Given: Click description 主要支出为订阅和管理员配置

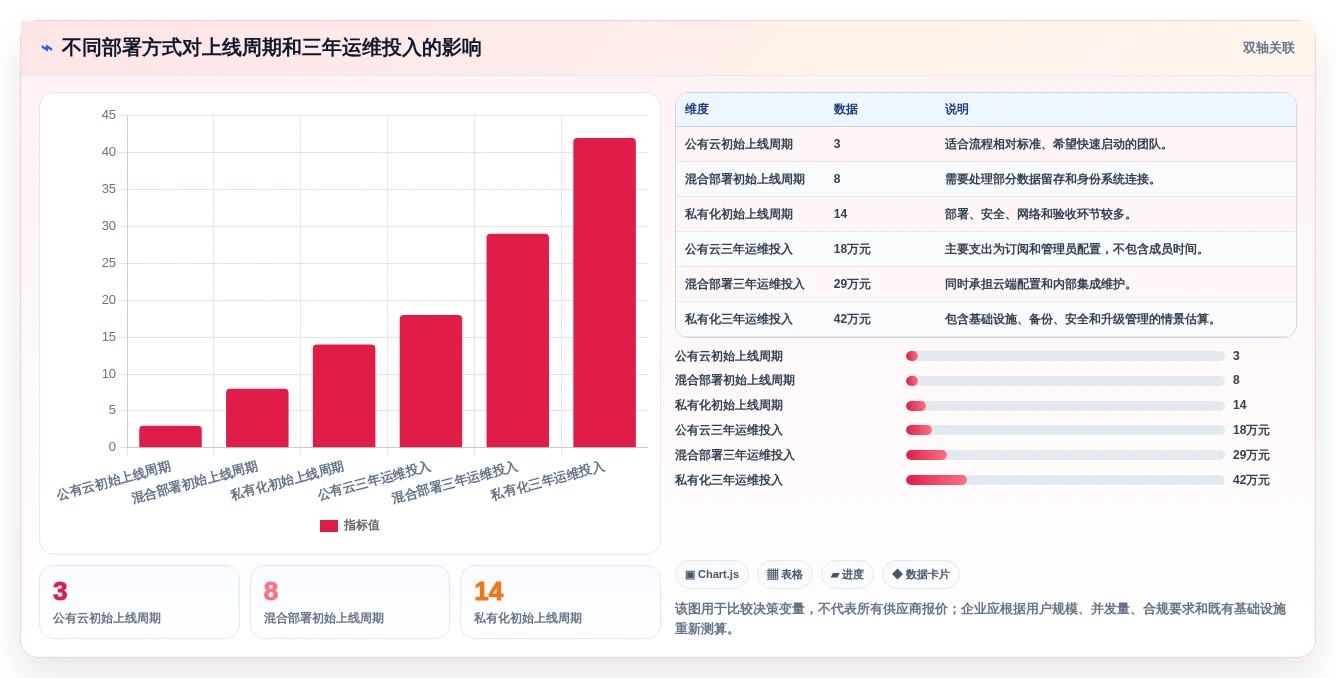Looking at the screenshot, I should point(1075,249).
